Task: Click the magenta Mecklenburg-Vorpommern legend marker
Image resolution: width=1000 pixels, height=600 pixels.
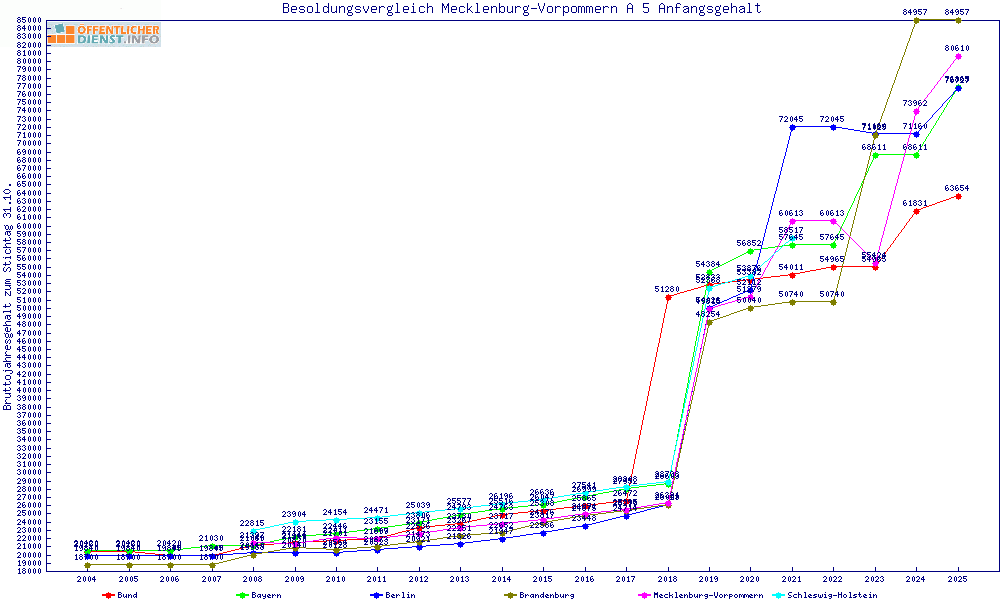Action: (x=643, y=595)
